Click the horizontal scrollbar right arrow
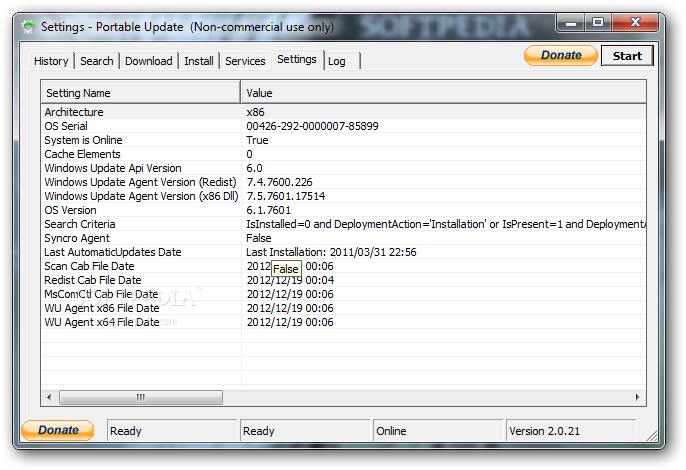Viewport: 686px width, 470px height. tap(637, 397)
